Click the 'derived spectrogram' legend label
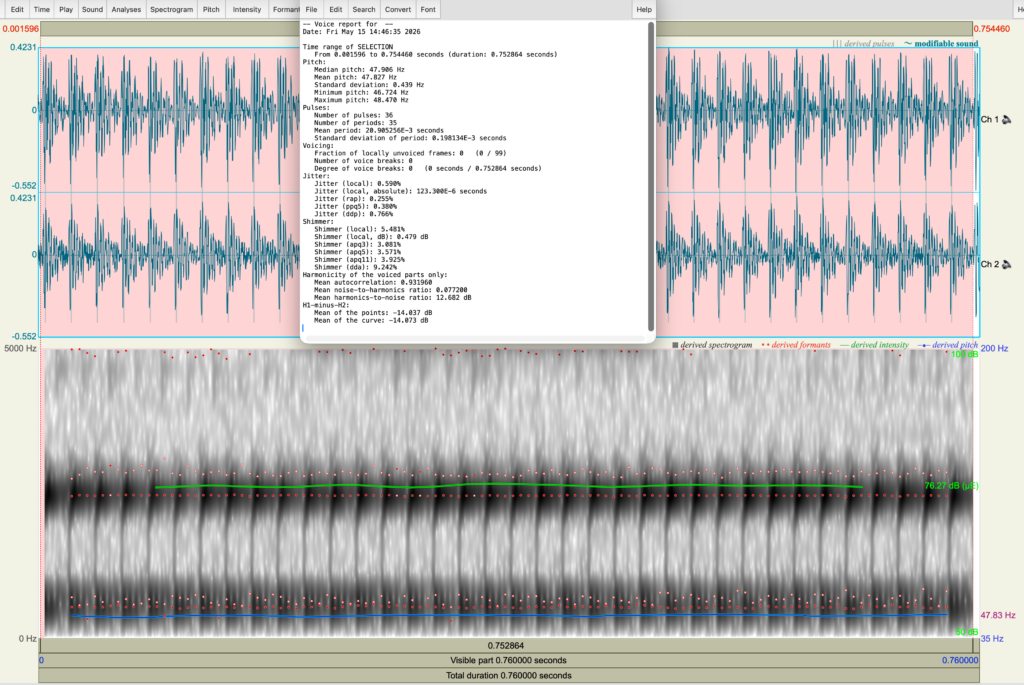 point(716,345)
